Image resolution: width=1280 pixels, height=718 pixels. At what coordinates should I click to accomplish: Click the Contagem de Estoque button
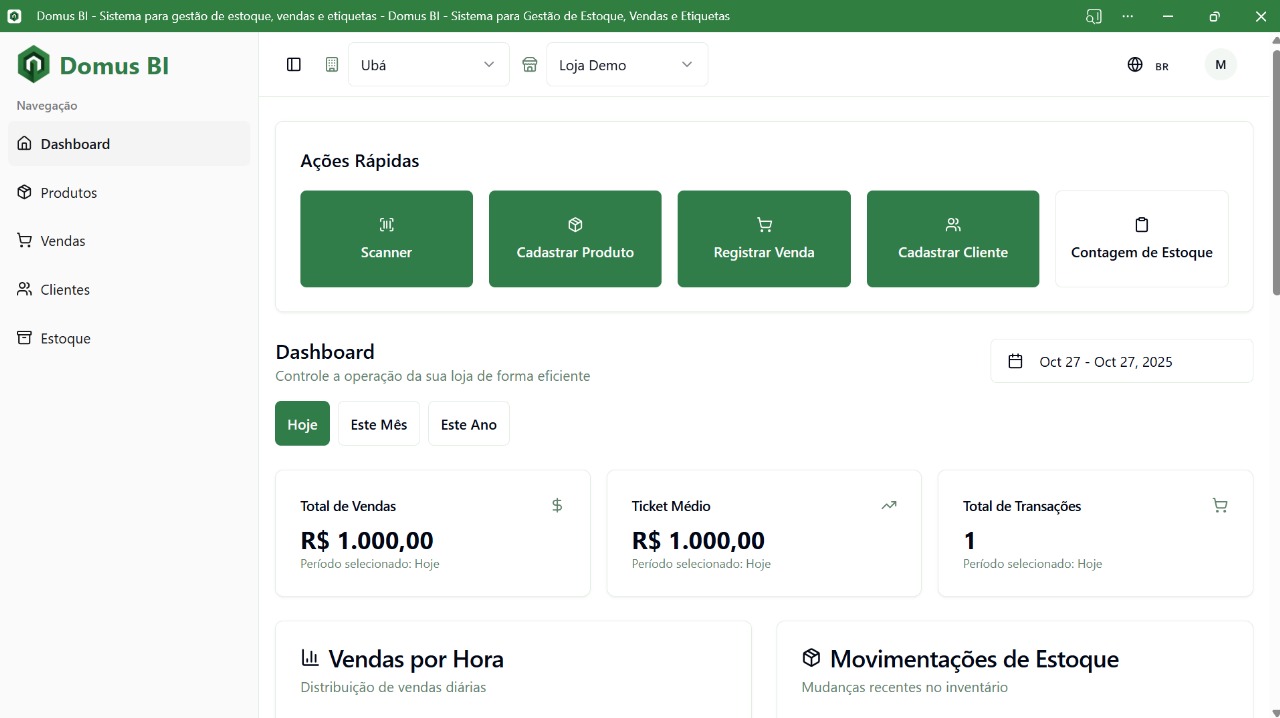tap(1141, 239)
